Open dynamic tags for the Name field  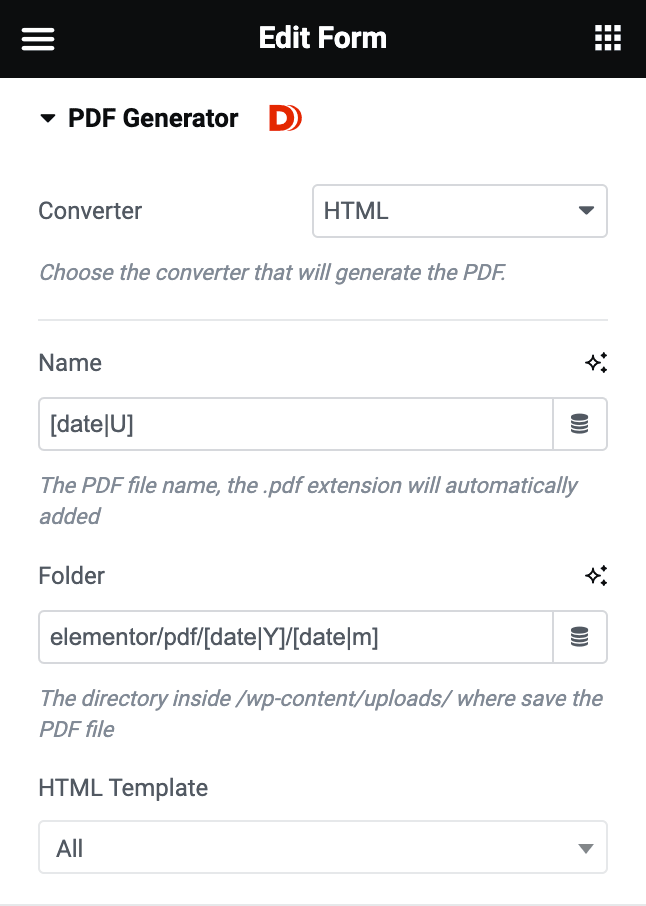[580, 424]
